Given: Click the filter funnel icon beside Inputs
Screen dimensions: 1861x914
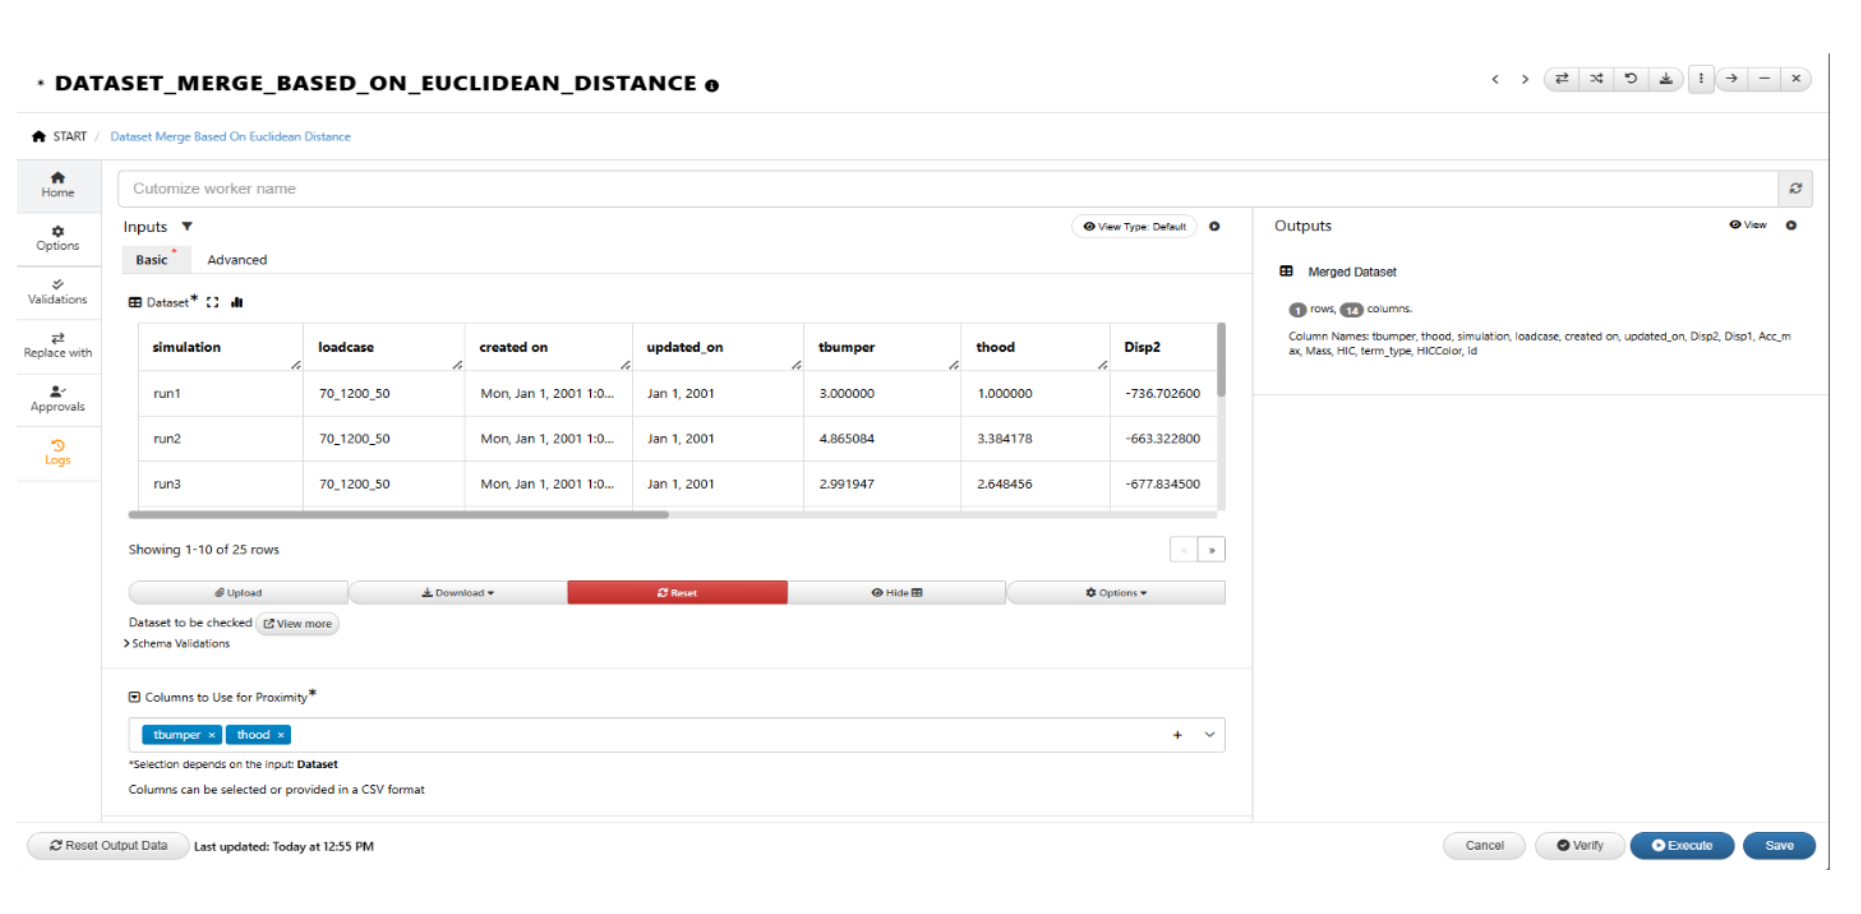Looking at the screenshot, I should 187,227.
